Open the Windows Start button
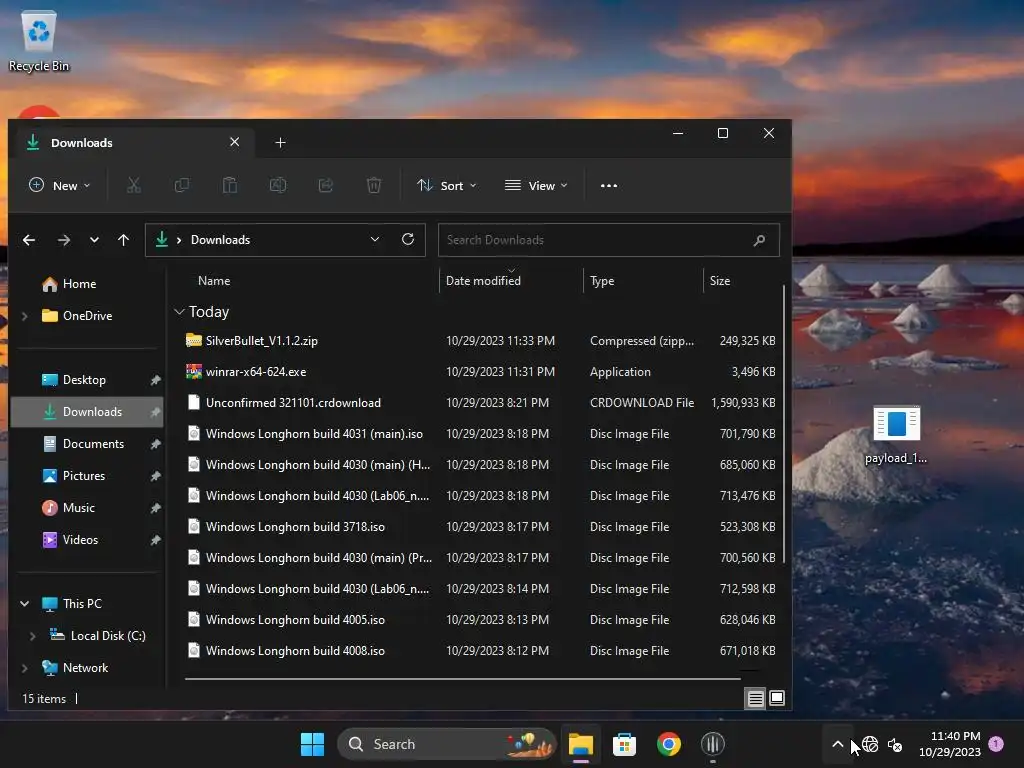 pos(312,744)
